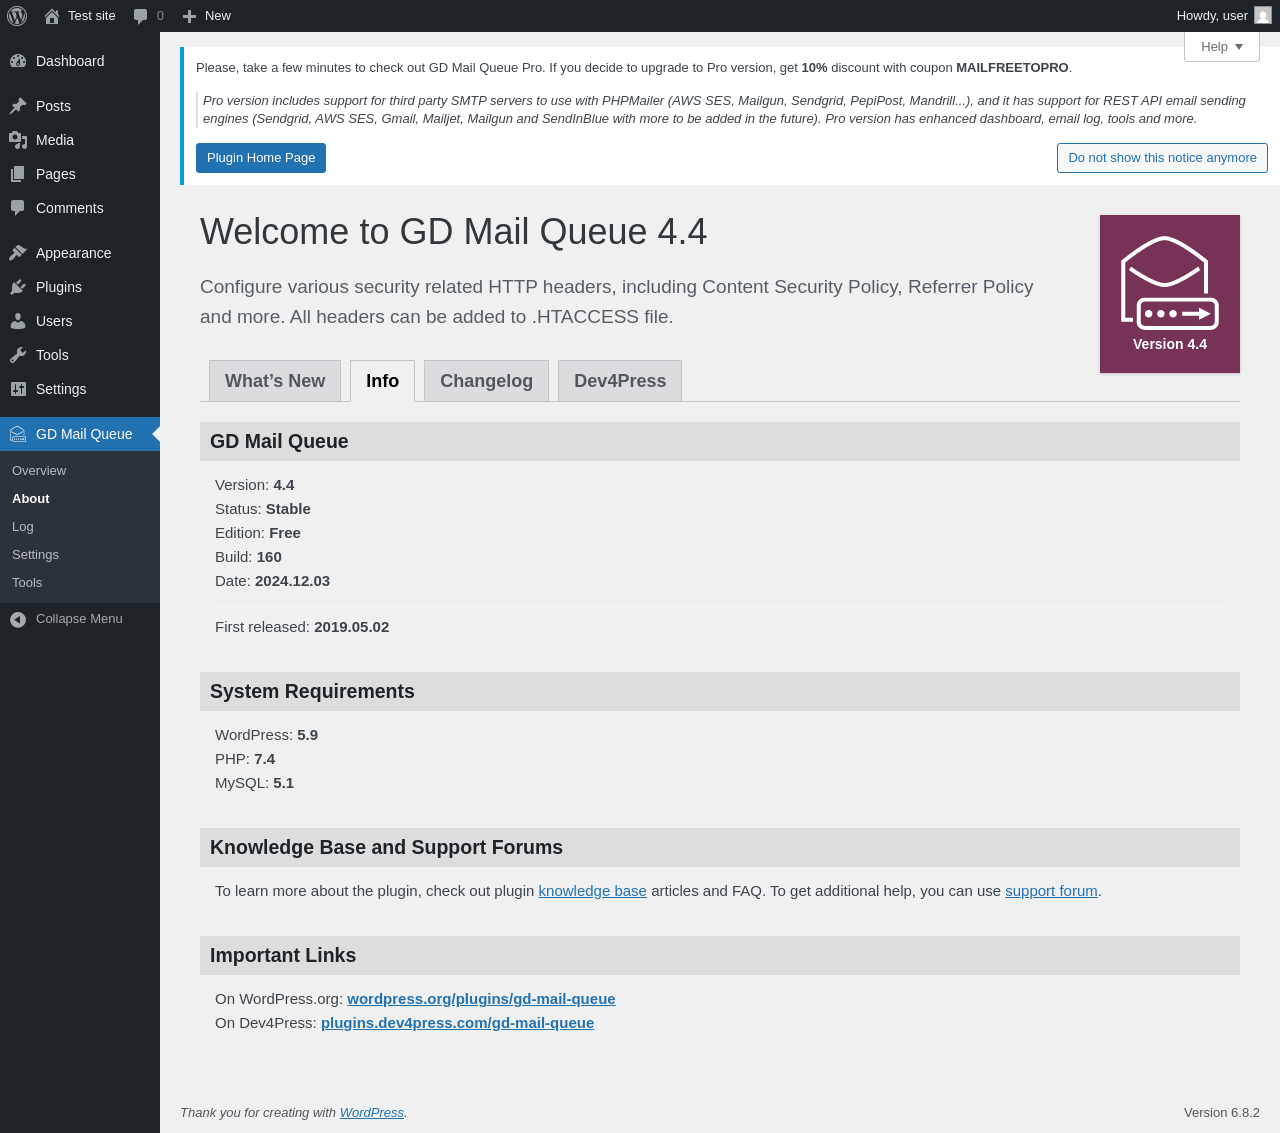Click the Plugin Home Page button
The height and width of the screenshot is (1133, 1280).
tap(261, 158)
